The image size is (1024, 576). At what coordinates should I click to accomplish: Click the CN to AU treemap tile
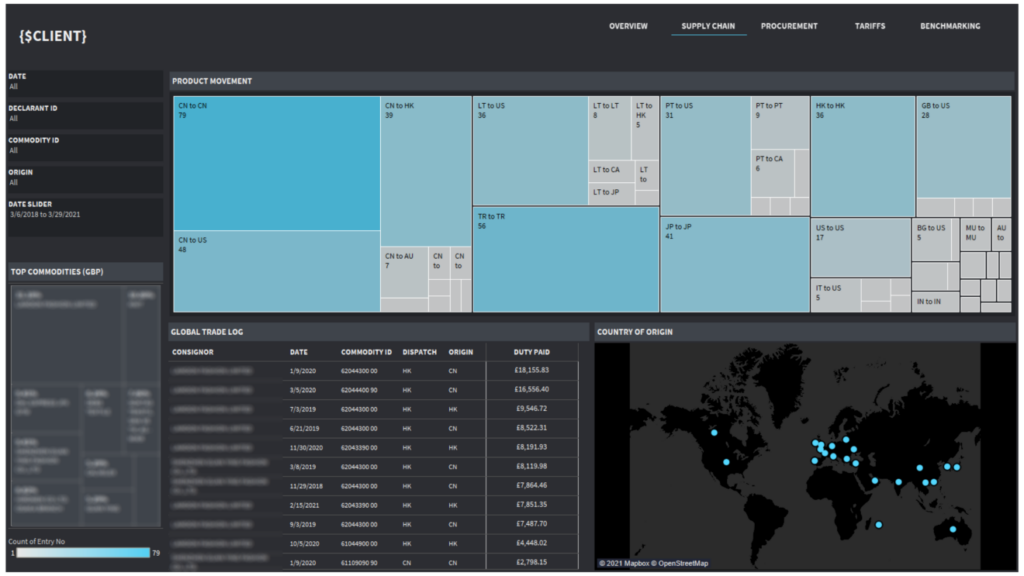tap(404, 272)
